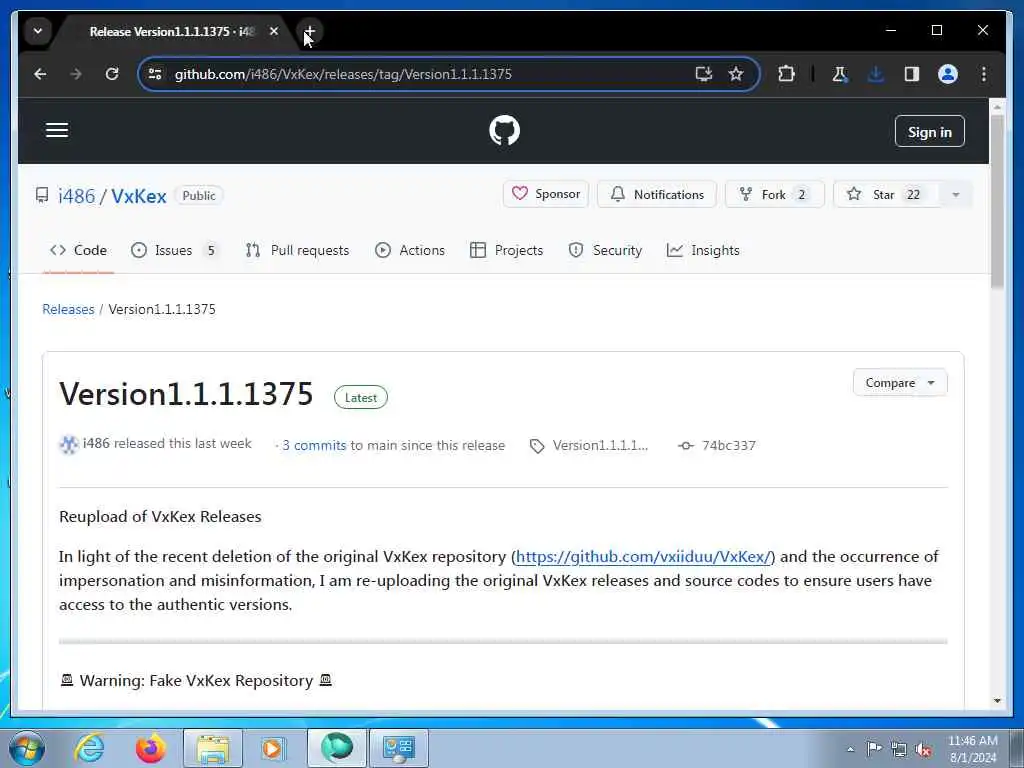Open the Security tab
The width and height of the screenshot is (1024, 768).
[x=605, y=250]
